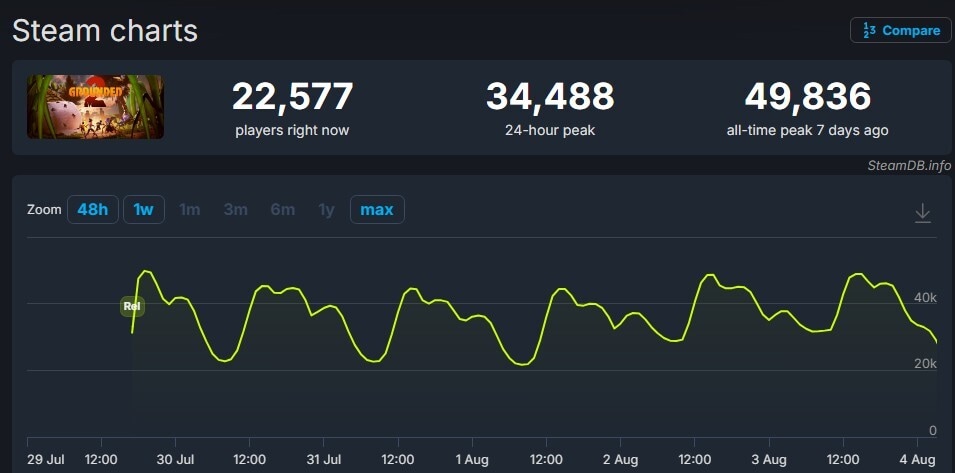Click the 40k axis label

coord(925,298)
